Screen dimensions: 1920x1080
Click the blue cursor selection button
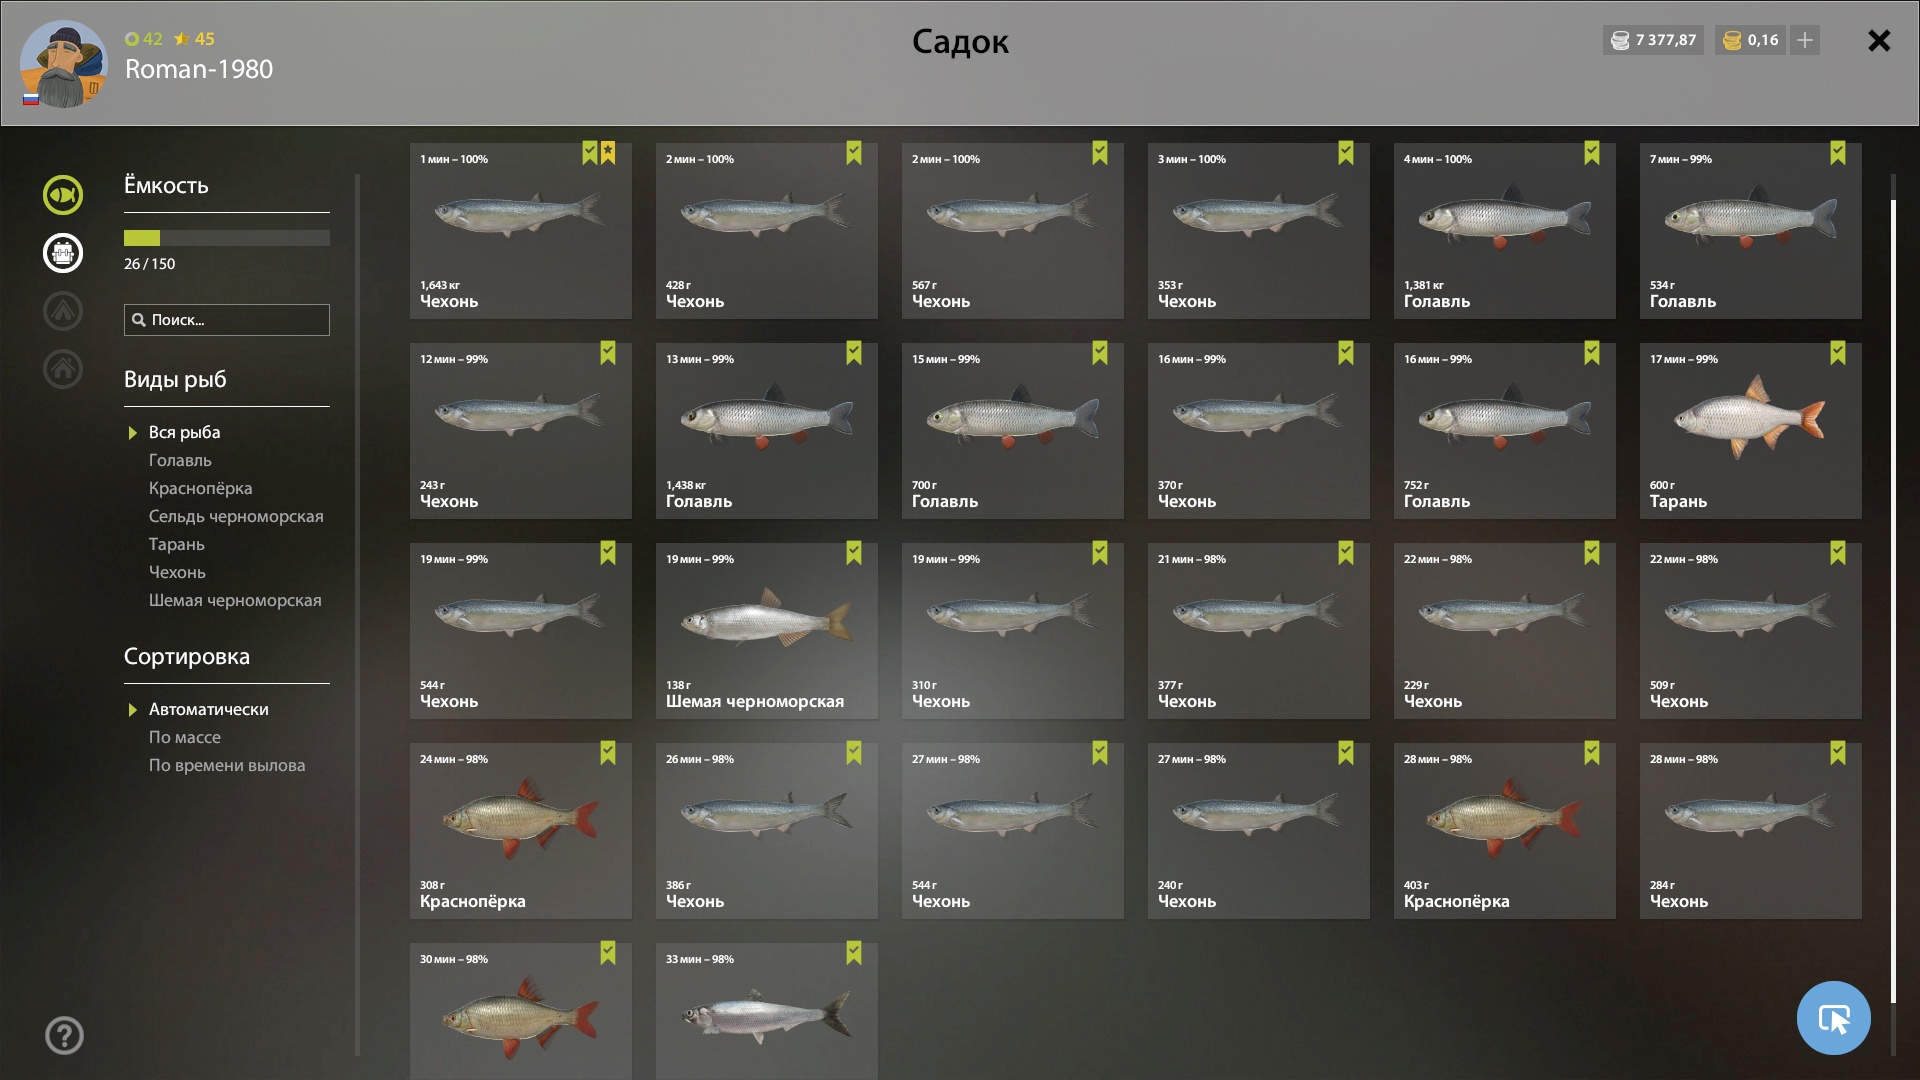1833,1018
